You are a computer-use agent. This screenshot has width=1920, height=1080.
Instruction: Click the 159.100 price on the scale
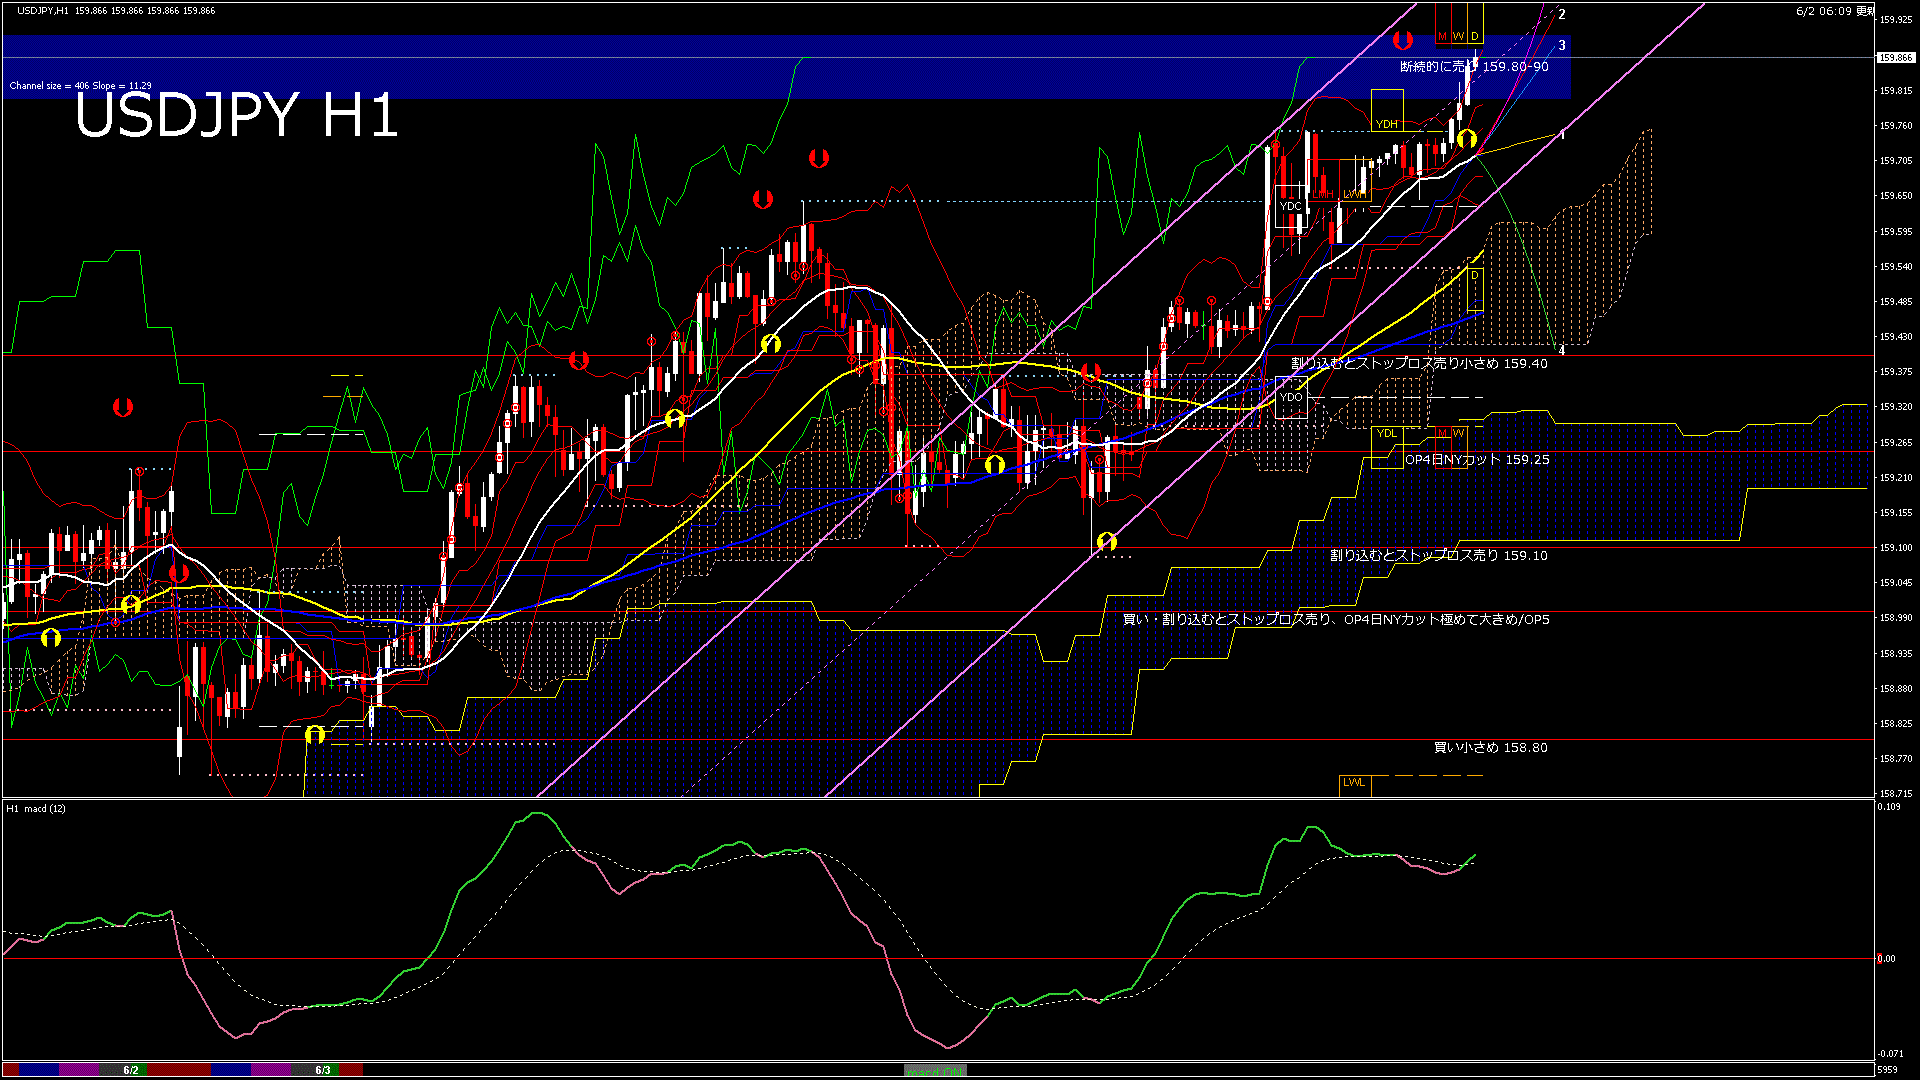[1896, 548]
